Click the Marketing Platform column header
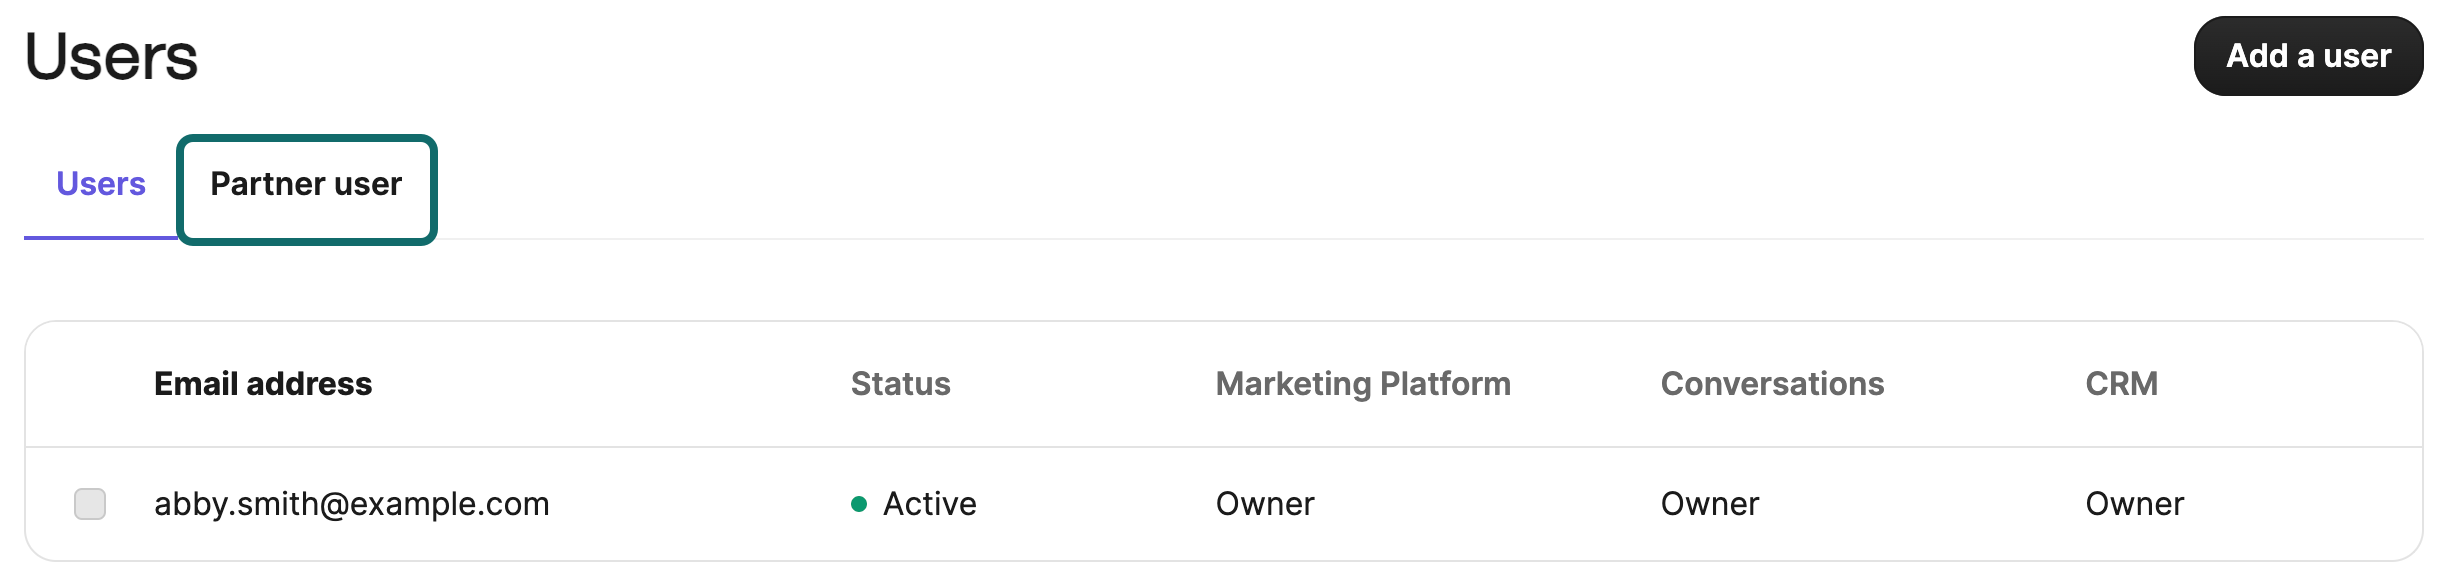 click(1362, 384)
